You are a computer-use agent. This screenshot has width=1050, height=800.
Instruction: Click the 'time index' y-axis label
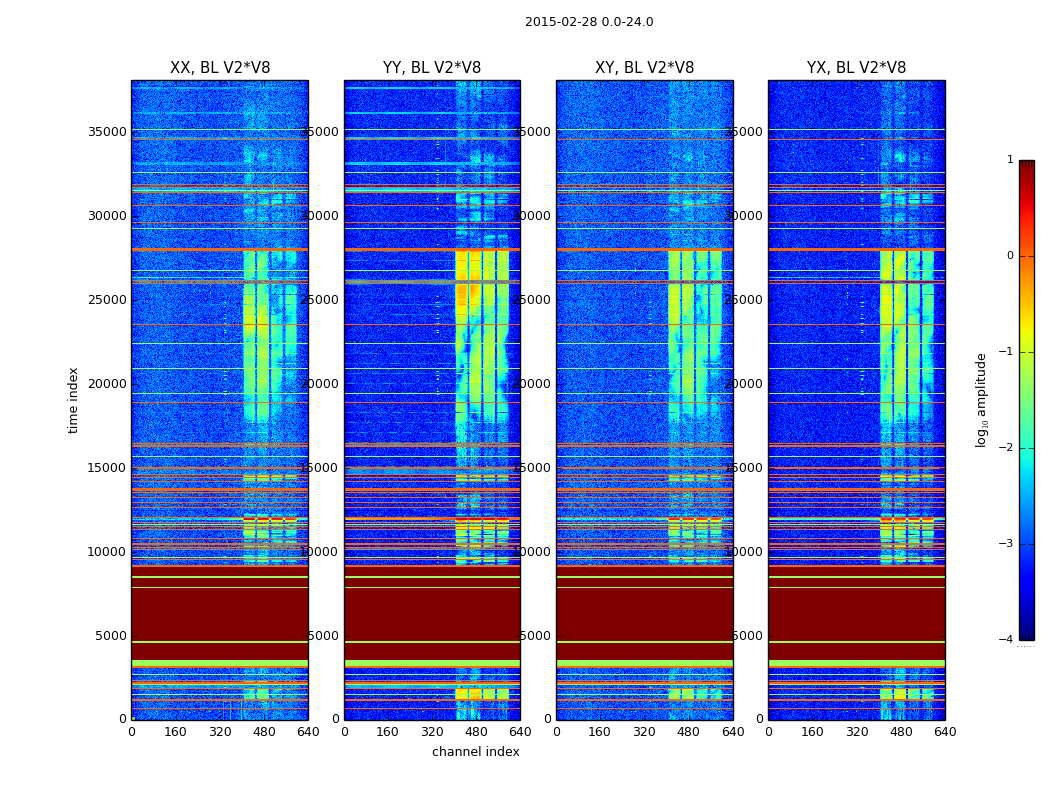[x=74, y=399]
